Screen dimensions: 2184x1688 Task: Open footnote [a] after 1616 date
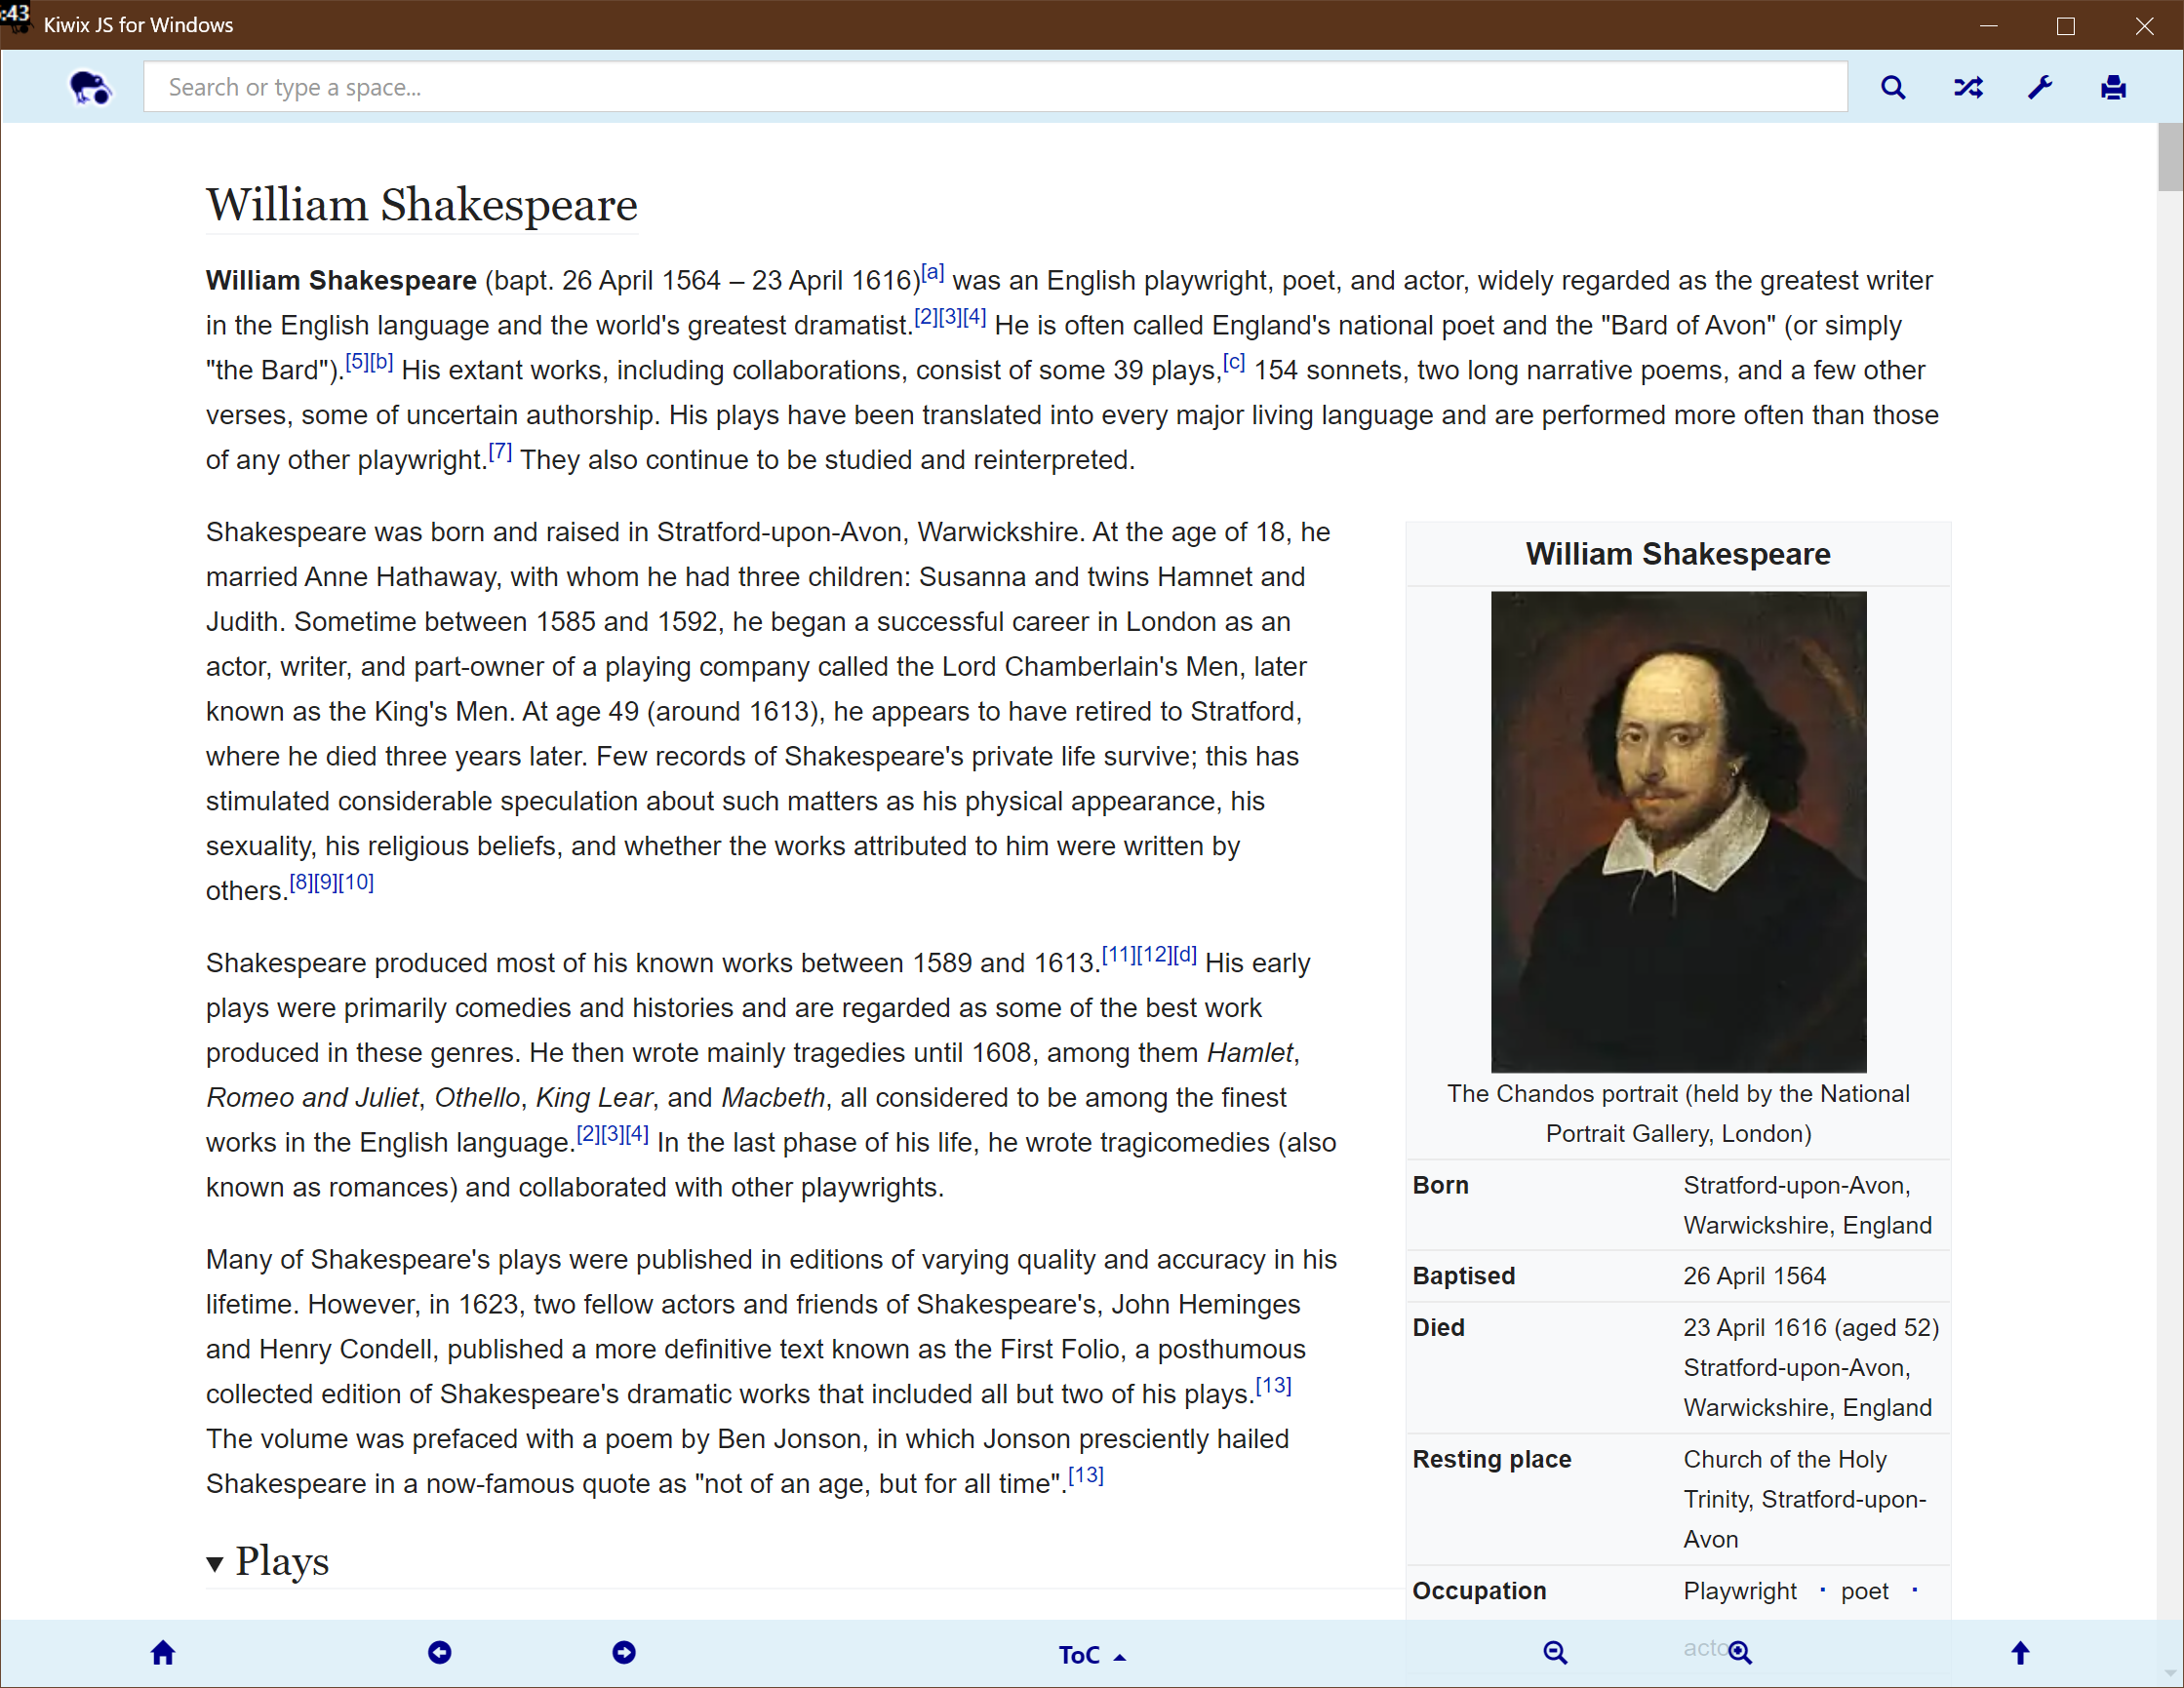932,272
